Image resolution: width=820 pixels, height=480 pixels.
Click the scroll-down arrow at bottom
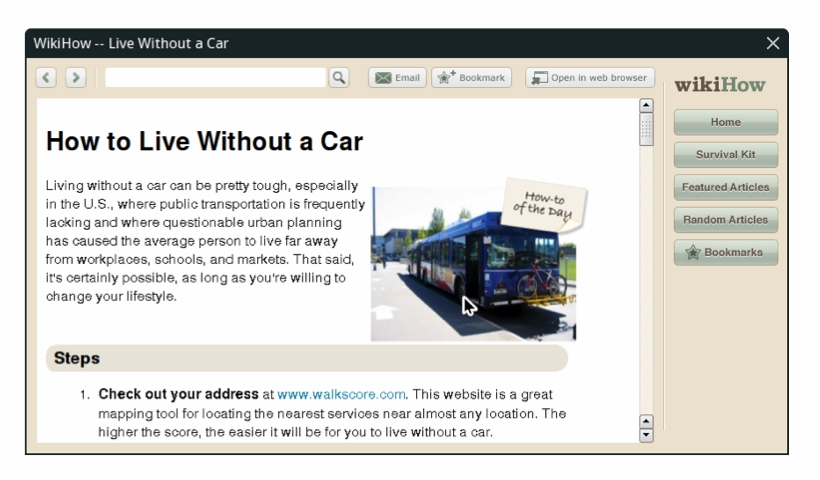point(646,435)
